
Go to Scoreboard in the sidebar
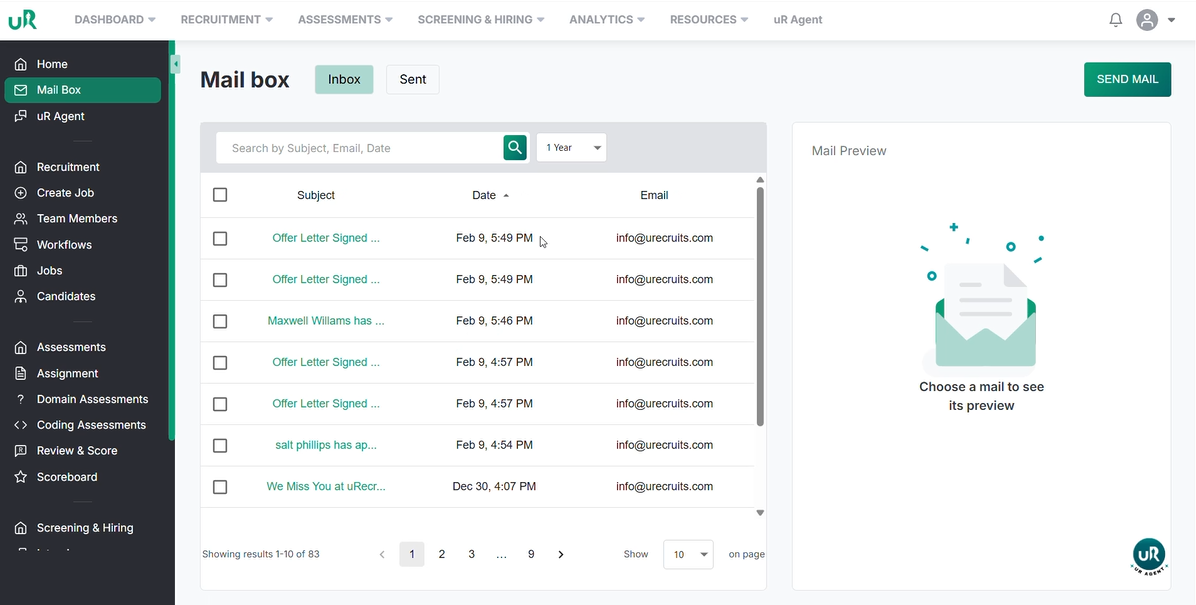pyautogui.click(x=67, y=477)
